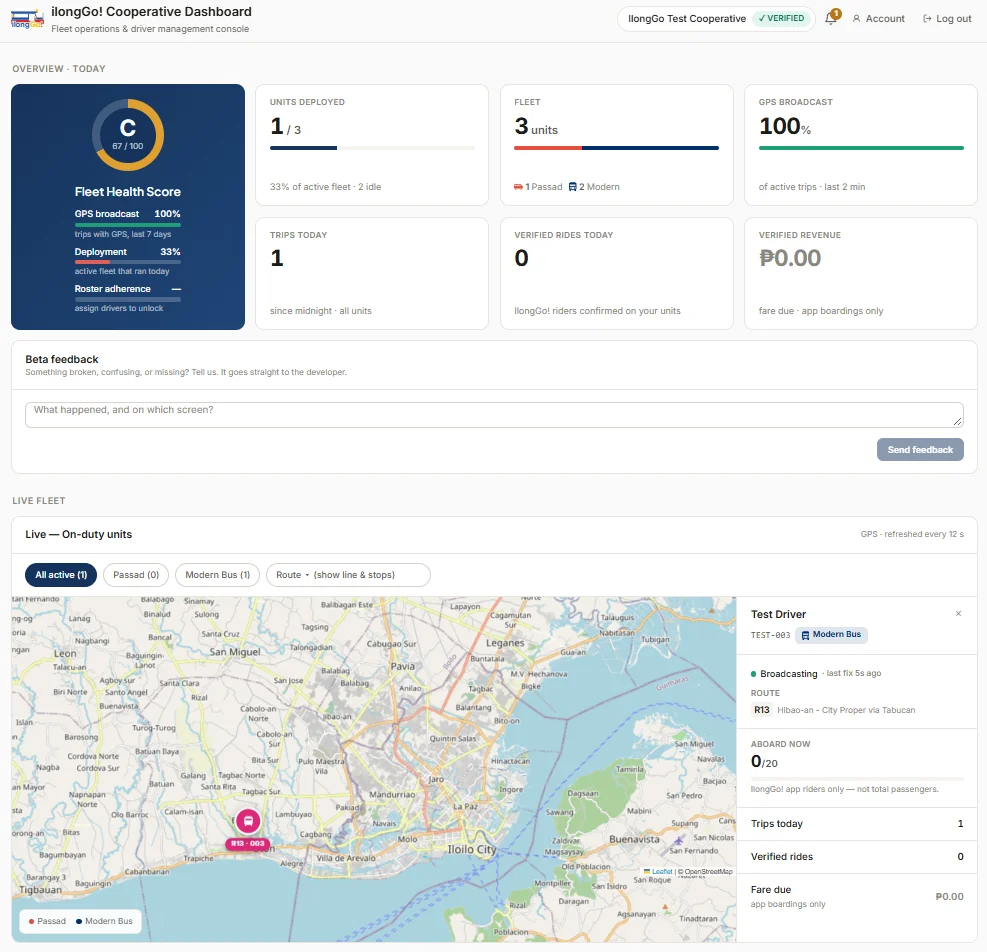The height and width of the screenshot is (952, 987).
Task: Click the GPS Broadcast green progress bar
Action: coord(860,148)
